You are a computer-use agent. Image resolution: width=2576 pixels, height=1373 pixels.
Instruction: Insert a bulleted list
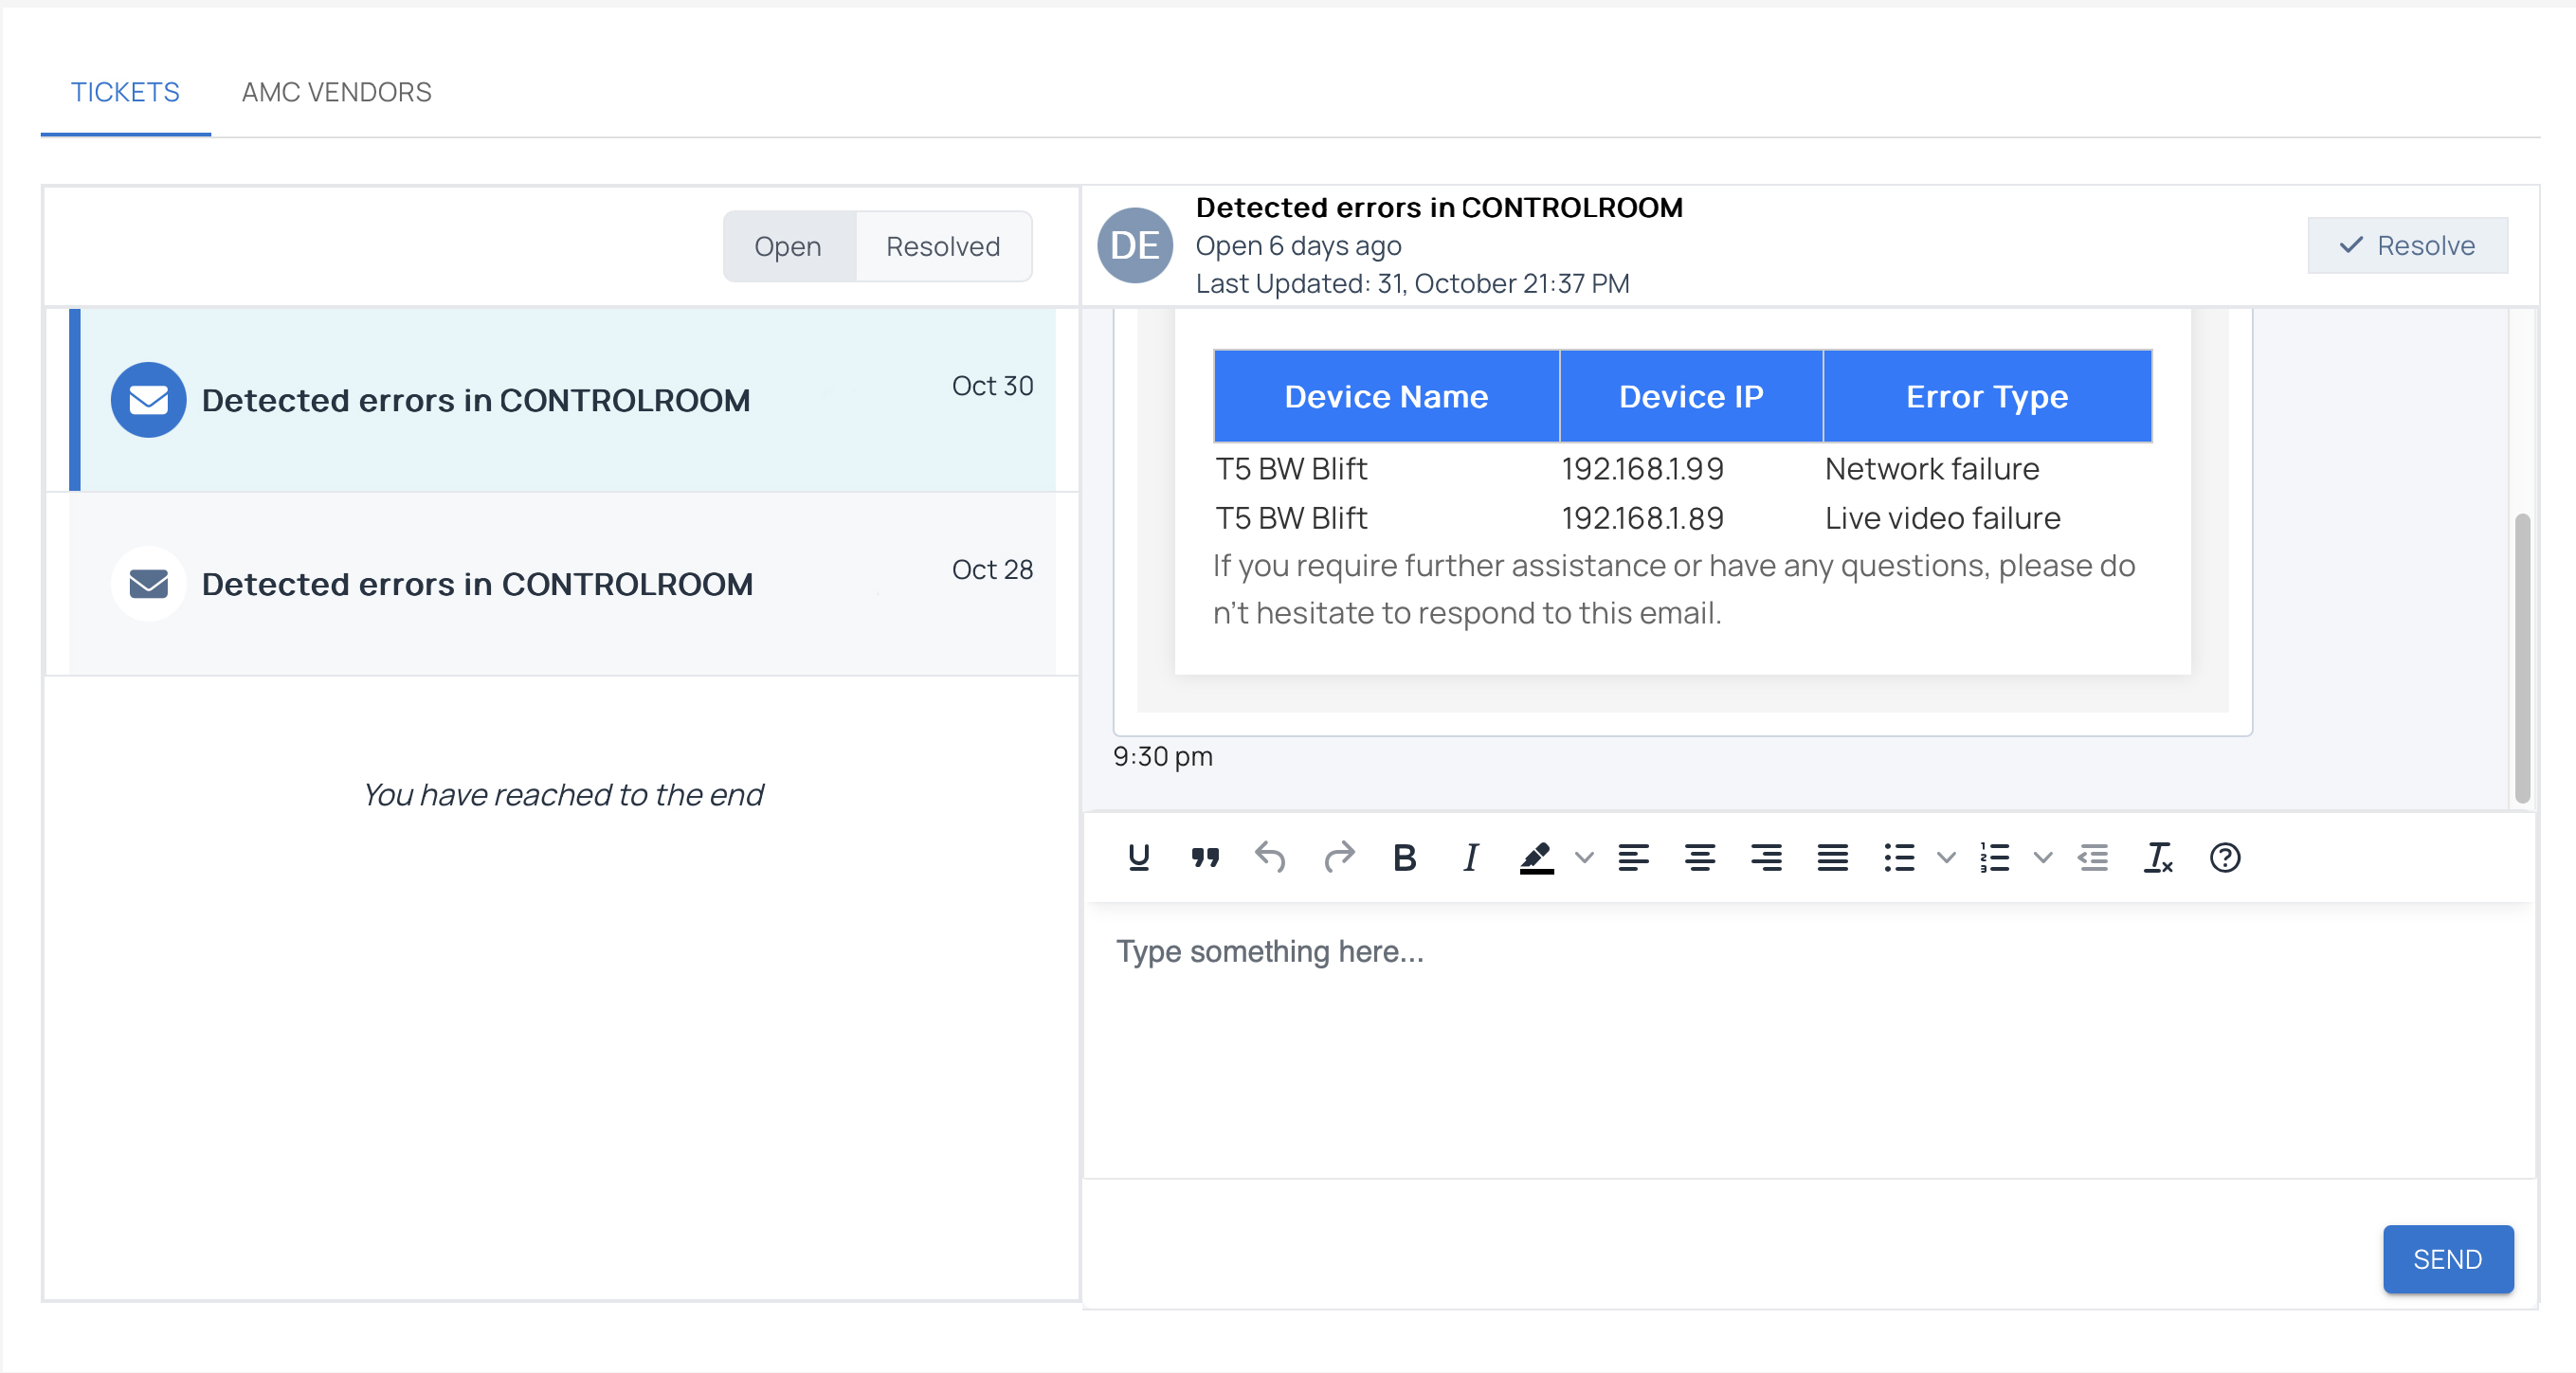pyautogui.click(x=1899, y=857)
